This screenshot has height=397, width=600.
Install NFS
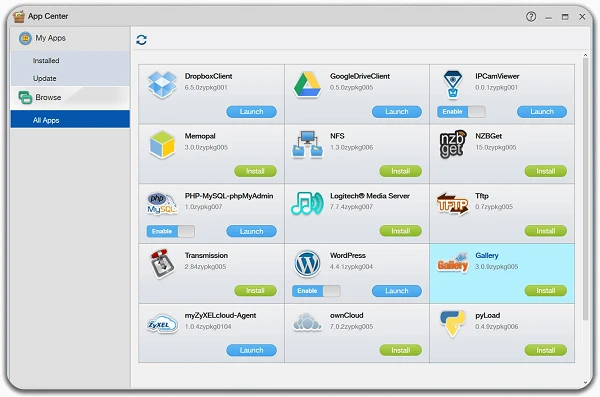pyautogui.click(x=401, y=171)
